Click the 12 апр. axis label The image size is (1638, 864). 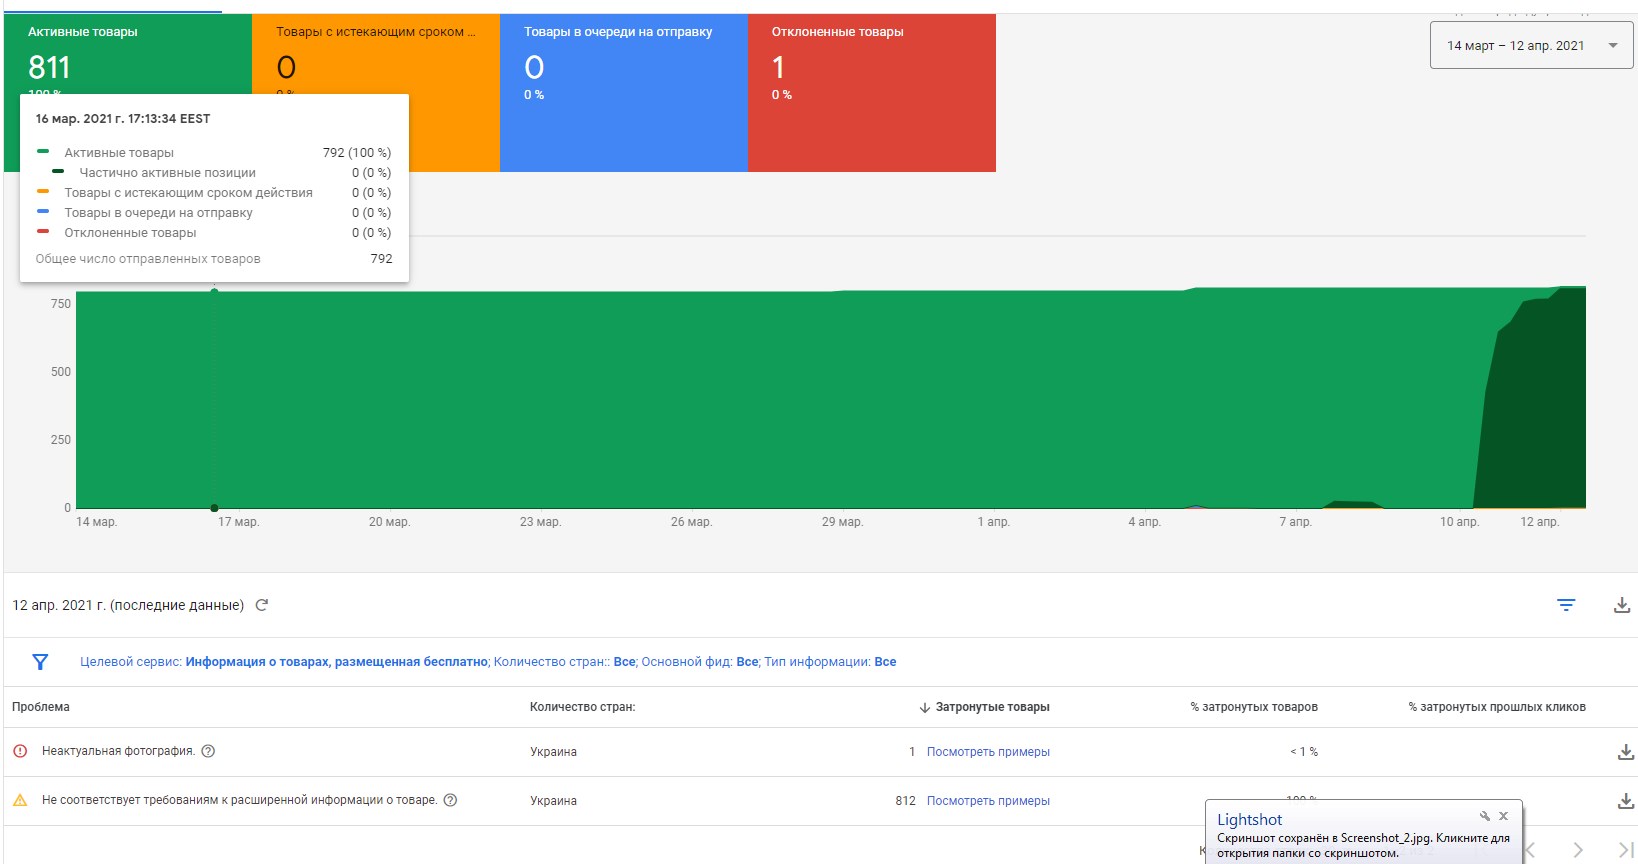pos(1539,522)
